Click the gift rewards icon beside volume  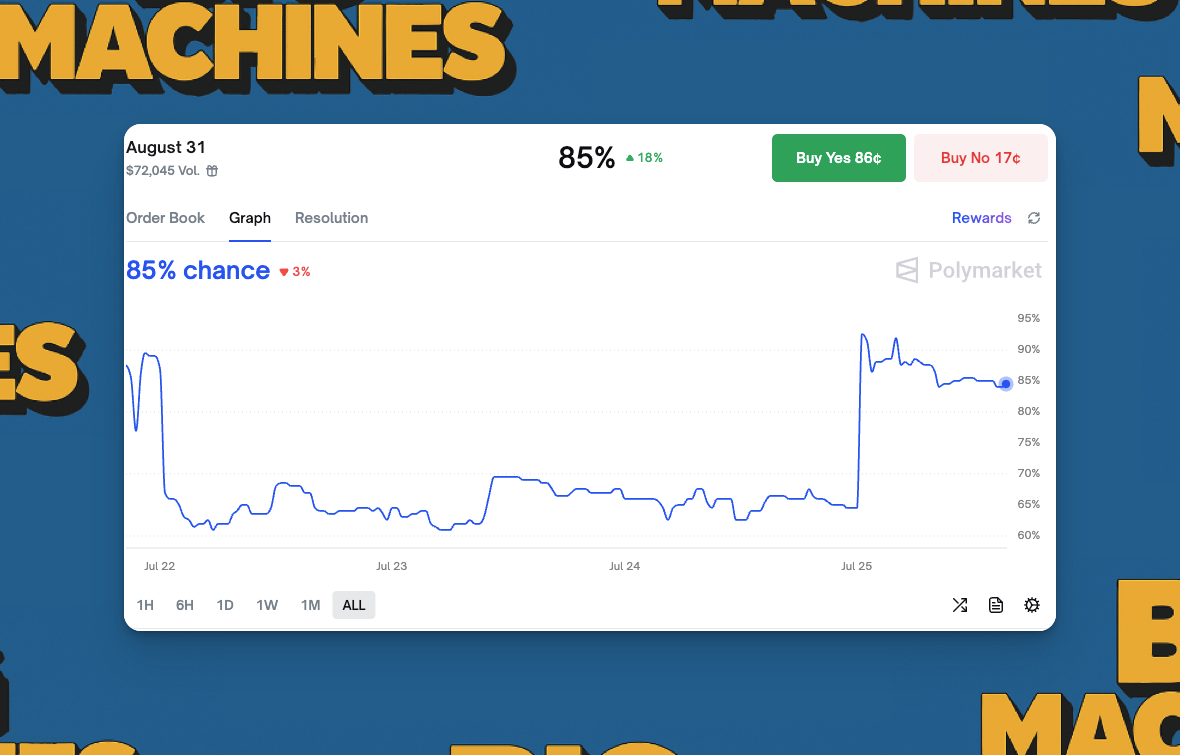click(212, 171)
